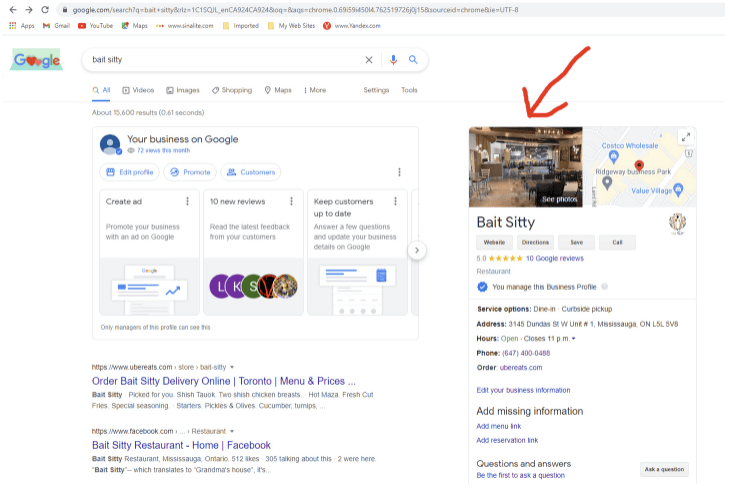Call the phone number (647) 400-0488
Image resolution: width=735 pixels, height=489 pixels.
click(x=526, y=353)
